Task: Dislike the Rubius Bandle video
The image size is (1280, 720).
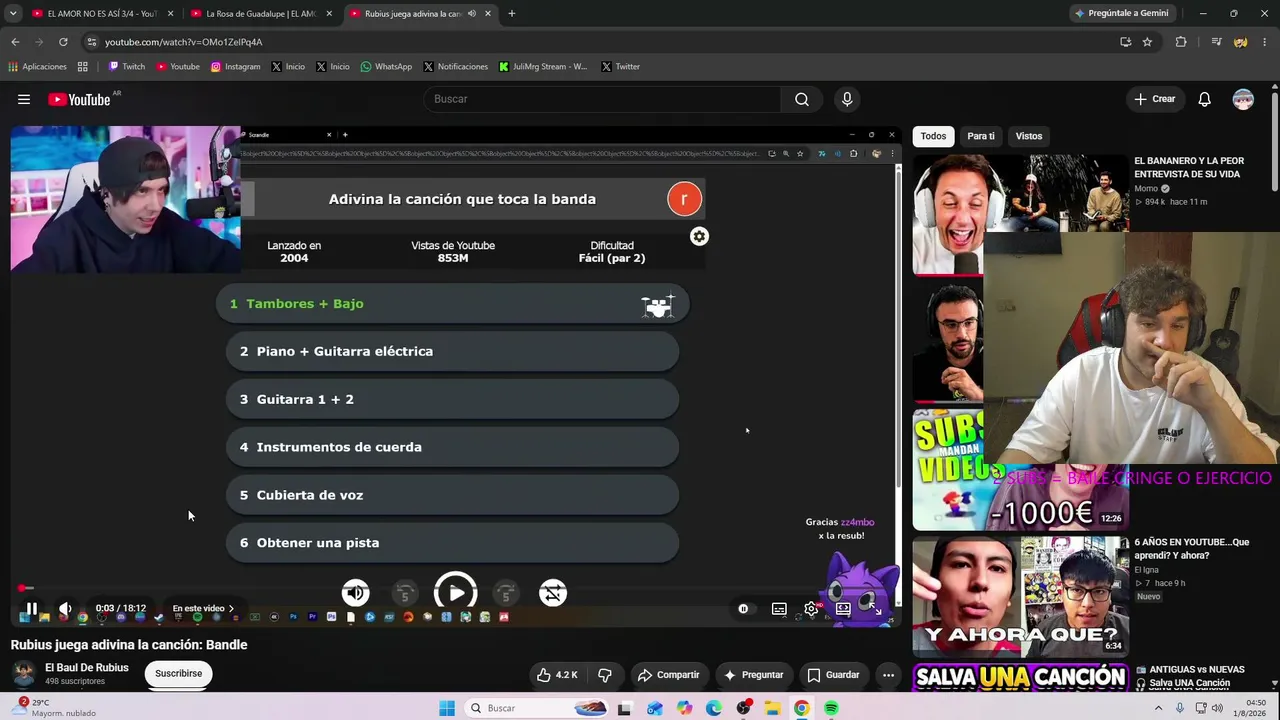Action: [x=604, y=675]
